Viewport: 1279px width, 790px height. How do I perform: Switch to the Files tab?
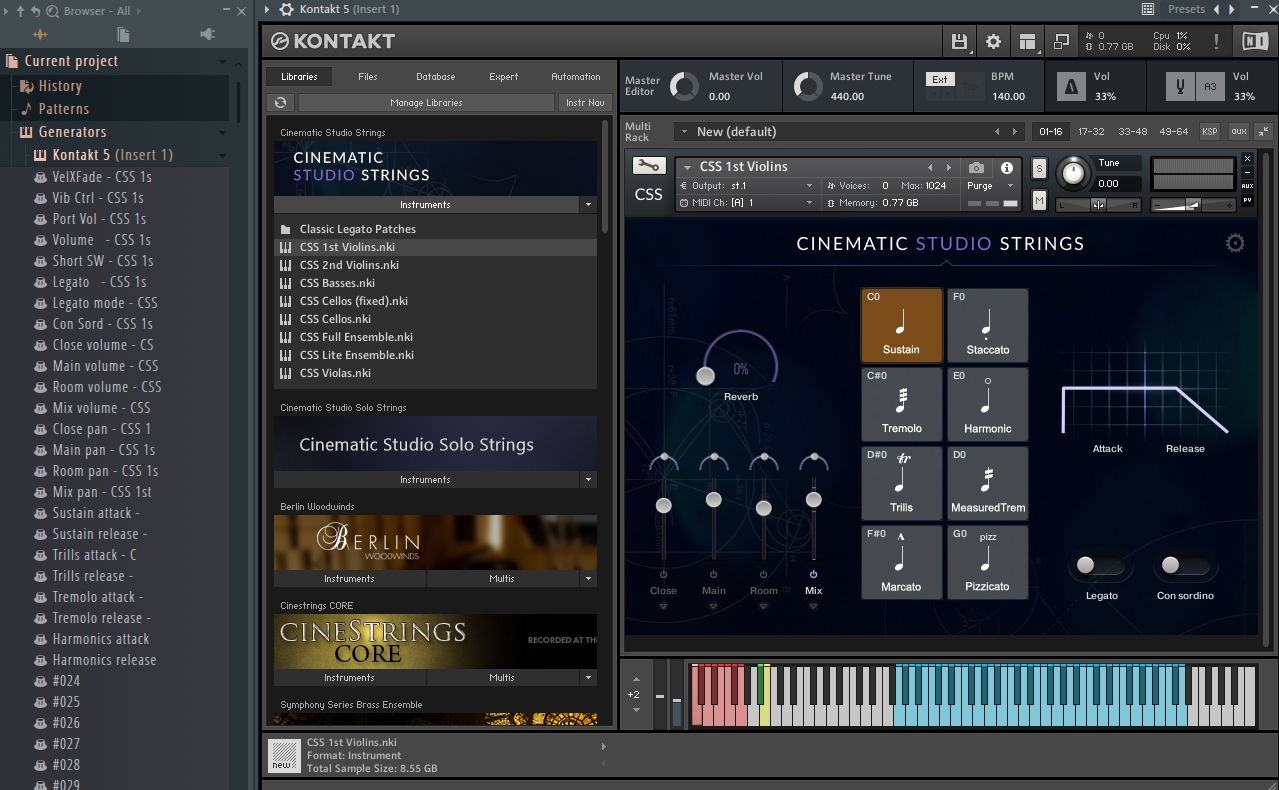[x=368, y=76]
